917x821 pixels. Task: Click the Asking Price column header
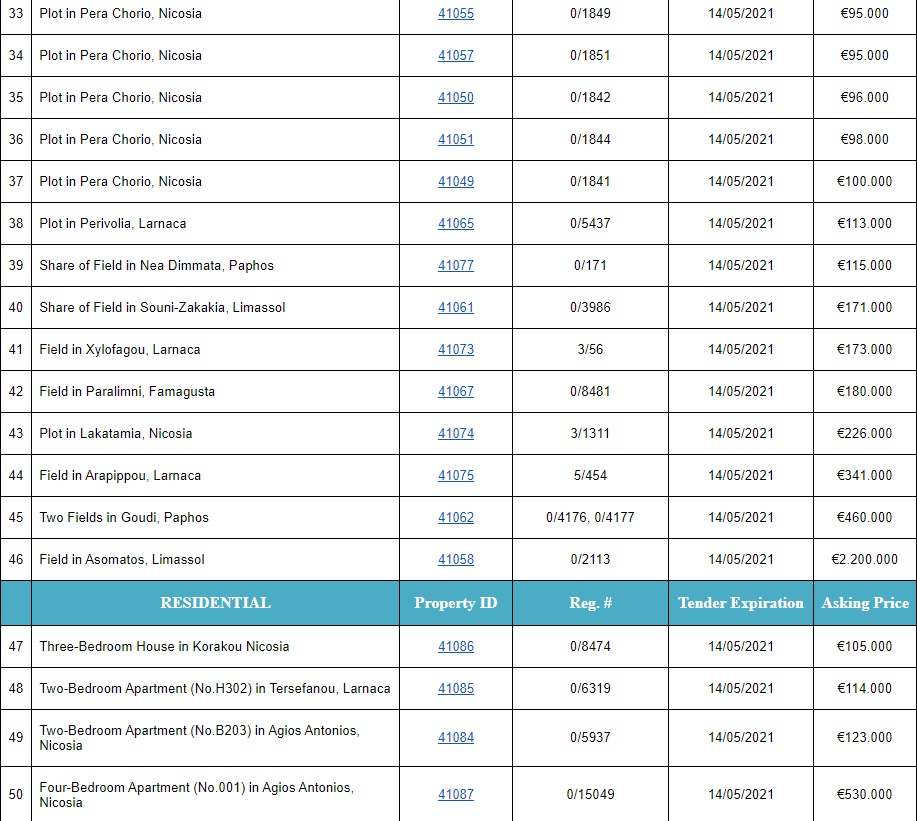(x=865, y=603)
